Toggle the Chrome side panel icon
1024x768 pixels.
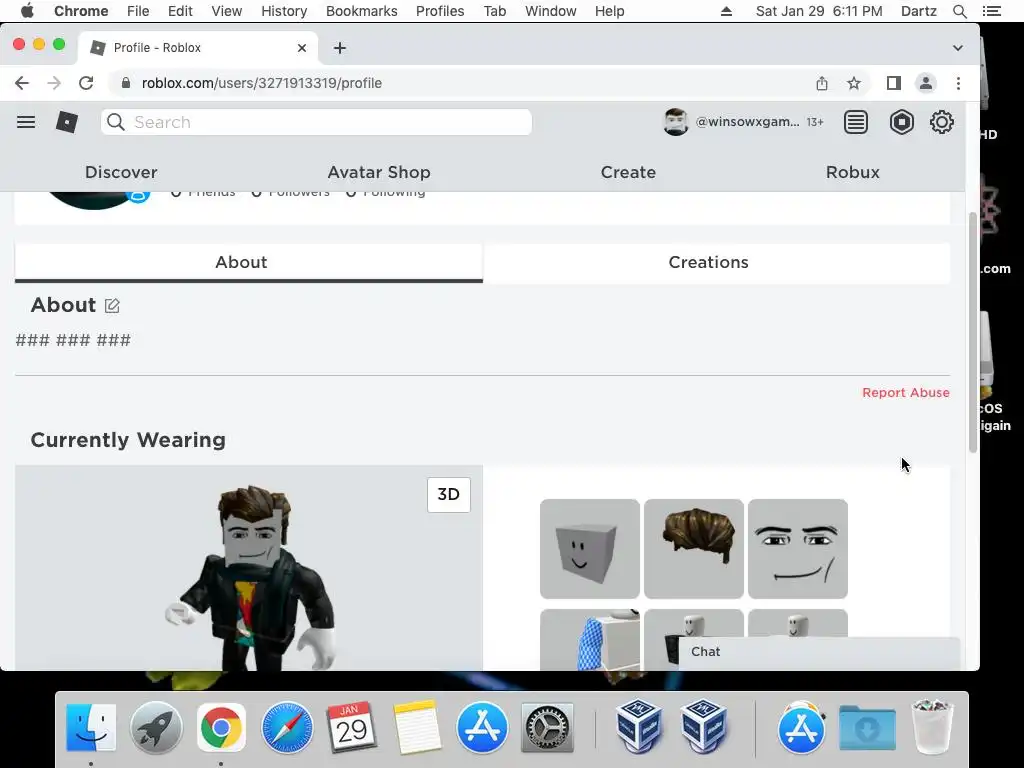click(893, 83)
